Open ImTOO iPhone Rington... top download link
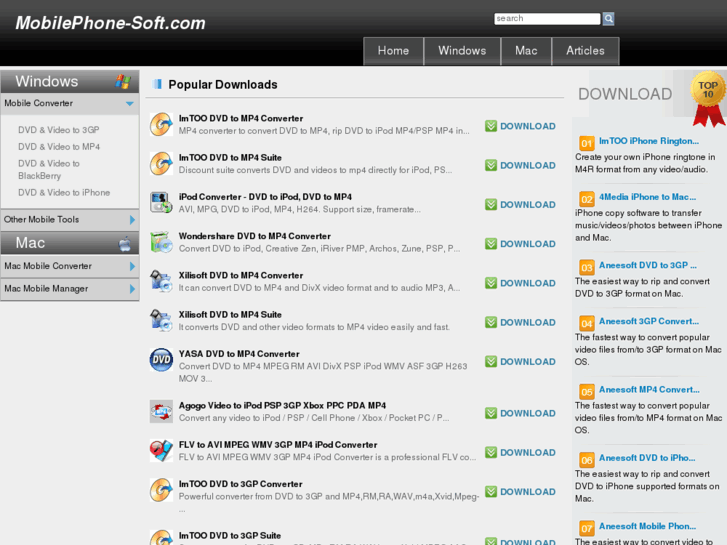727x545 pixels. 649,141
